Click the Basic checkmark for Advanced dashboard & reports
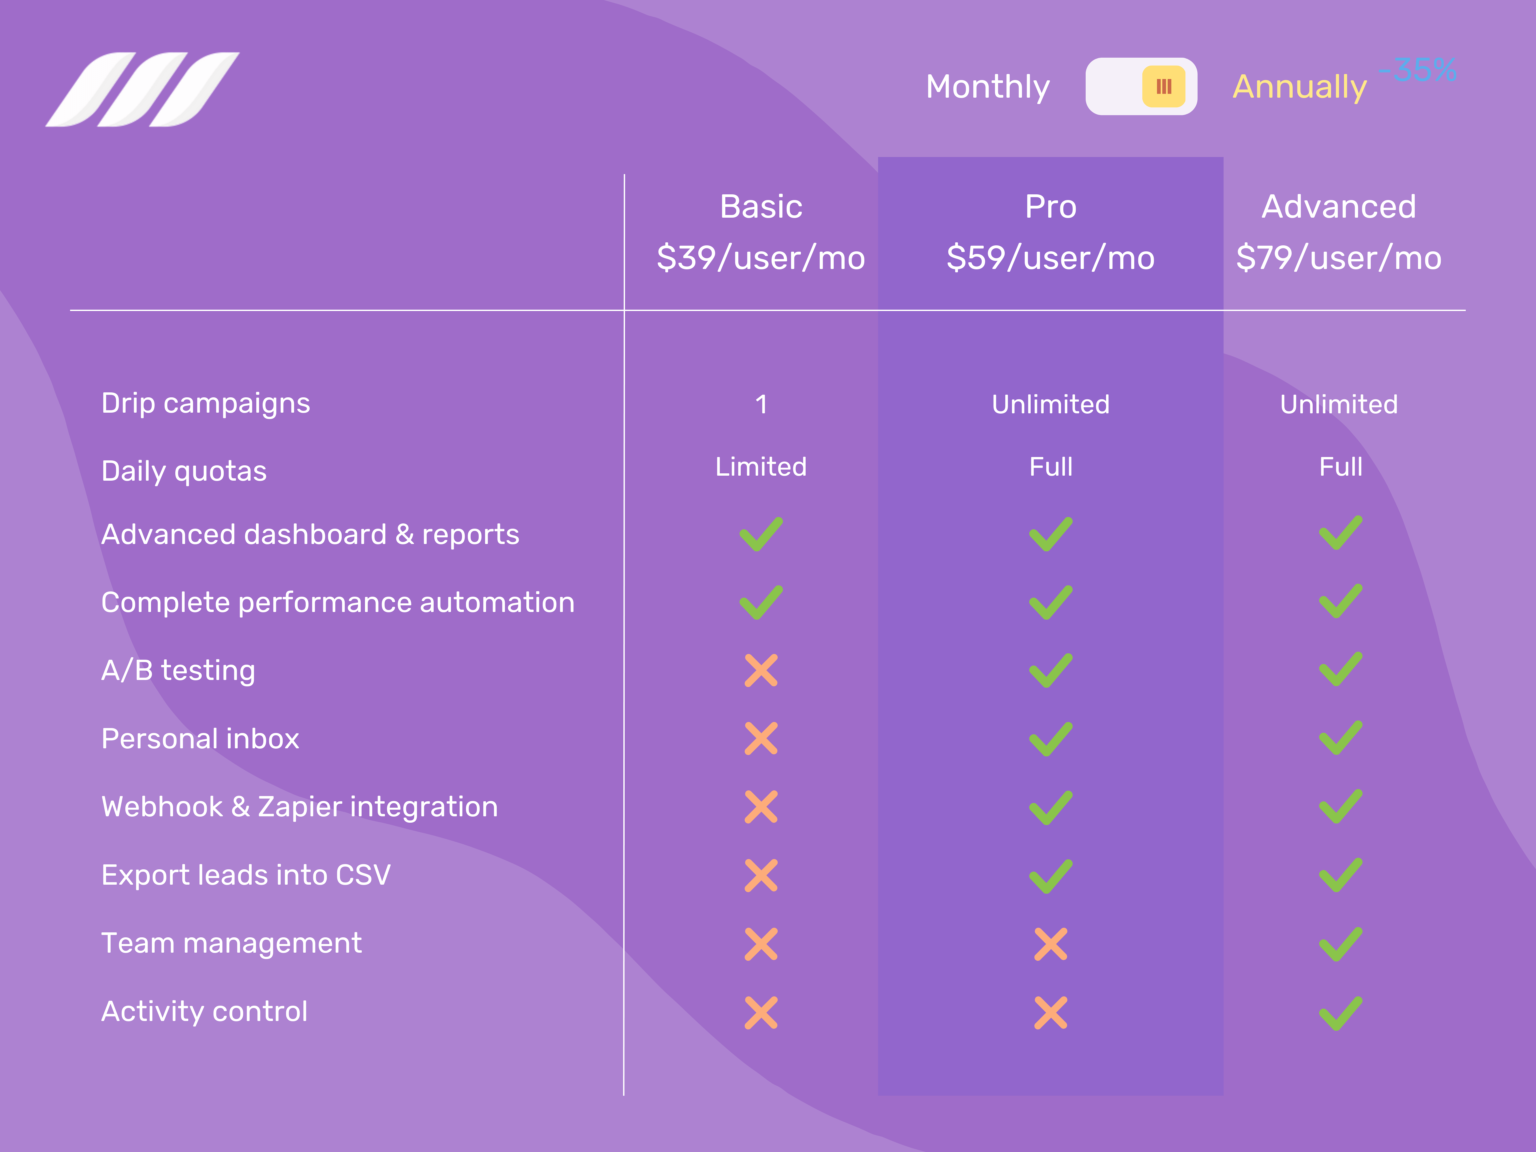This screenshot has width=1536, height=1152. pos(761,534)
